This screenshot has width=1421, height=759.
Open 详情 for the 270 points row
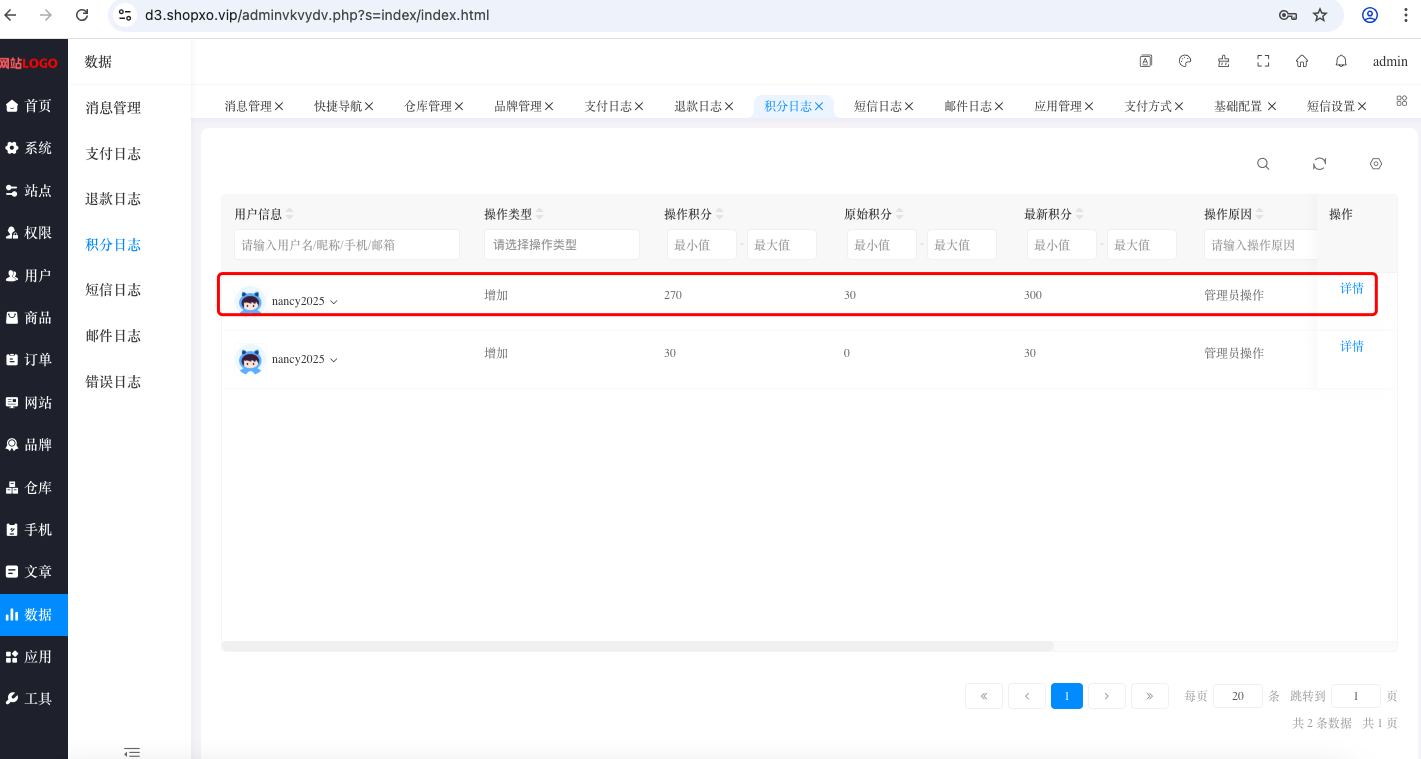tap(1352, 288)
